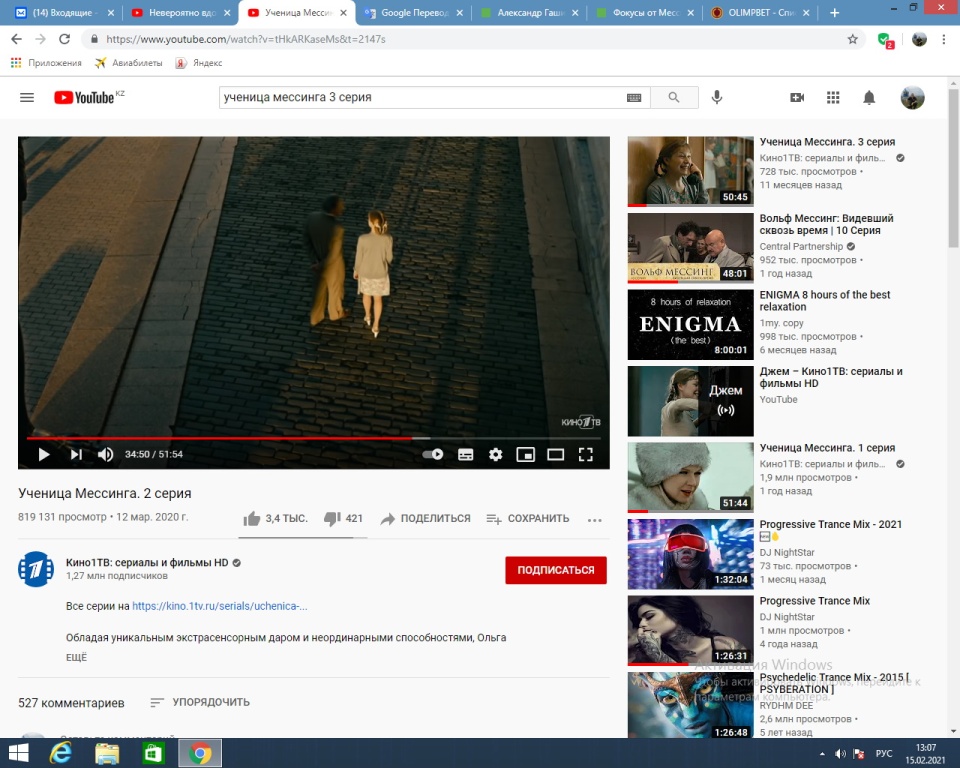Play the video
The width and height of the screenshot is (960, 768).
(43, 454)
